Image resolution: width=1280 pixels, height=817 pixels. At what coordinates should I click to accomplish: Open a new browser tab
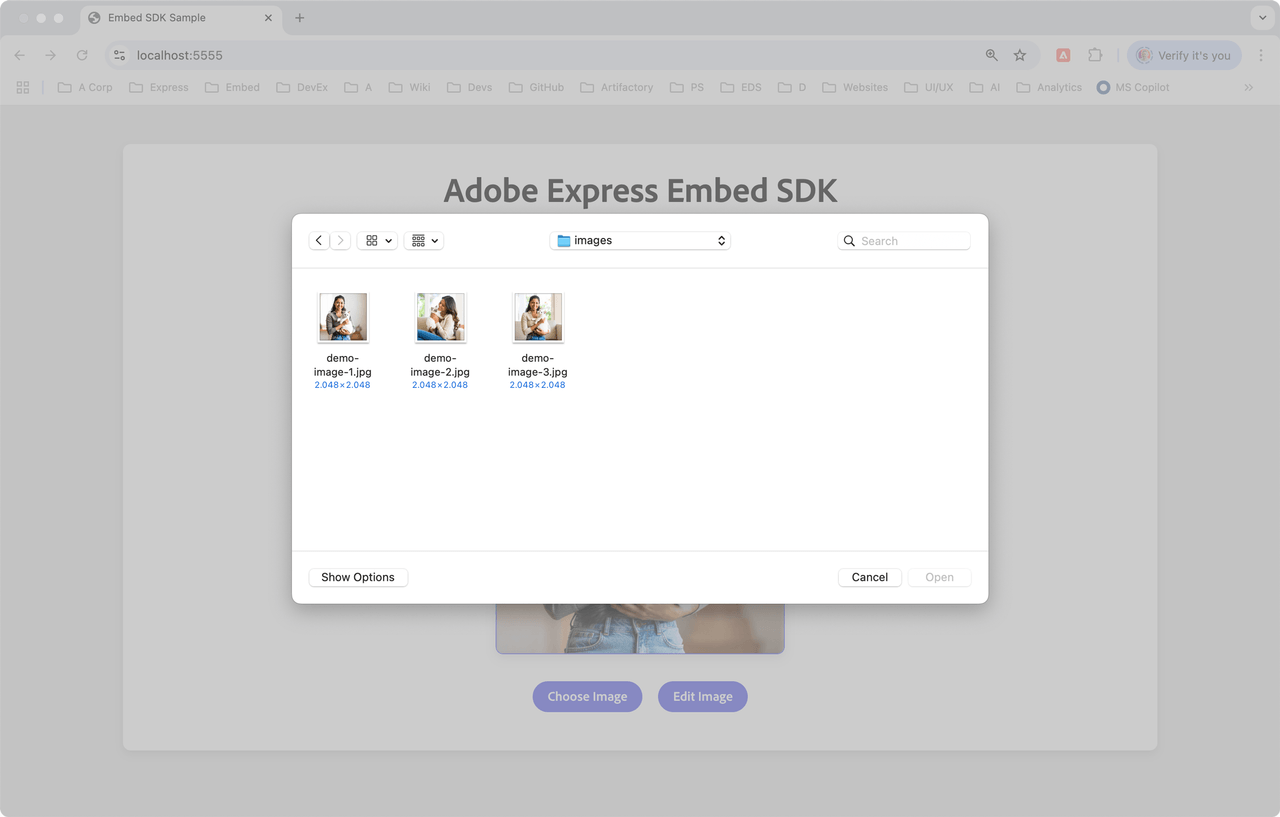[x=299, y=18]
